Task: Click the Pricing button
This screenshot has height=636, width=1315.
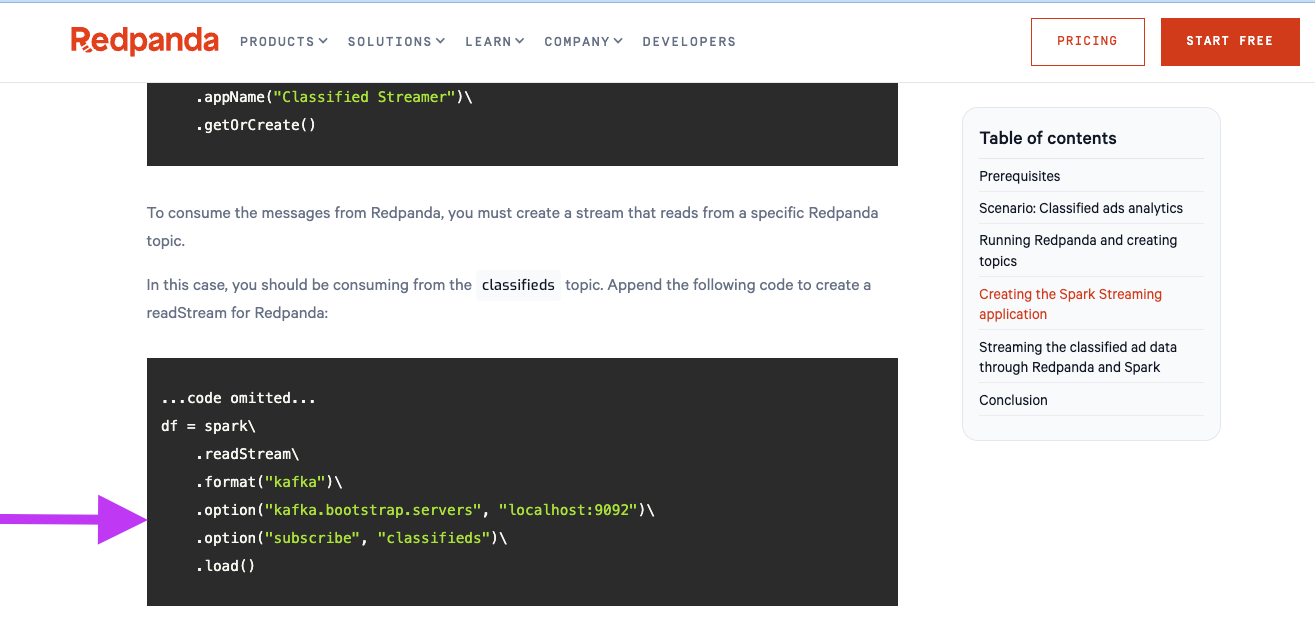Action: coord(1087,41)
